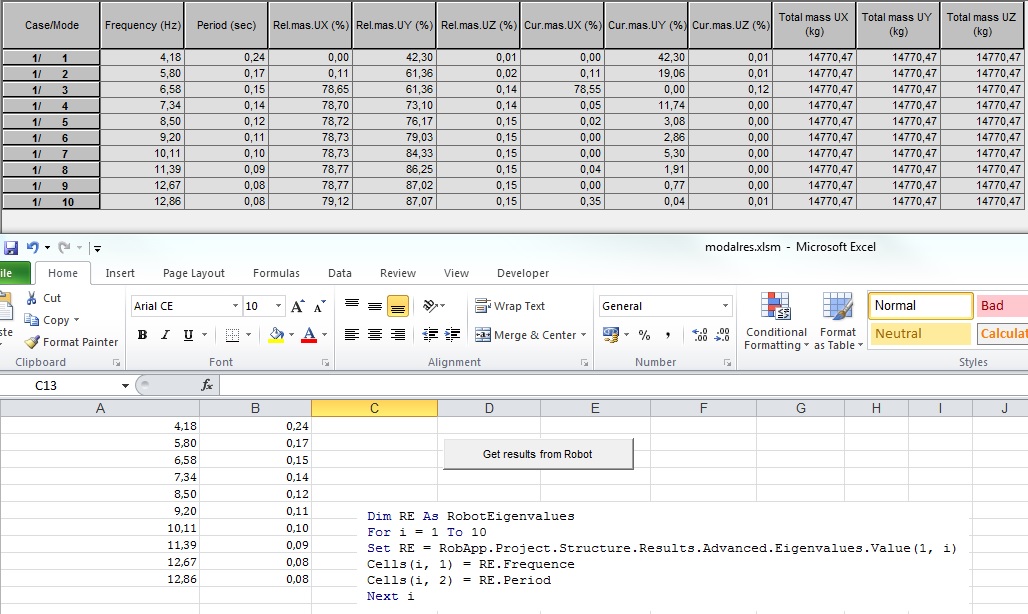Screen dimensions: 1028x614
Task: Click the Increase Decimal icon
Action: click(x=698, y=335)
